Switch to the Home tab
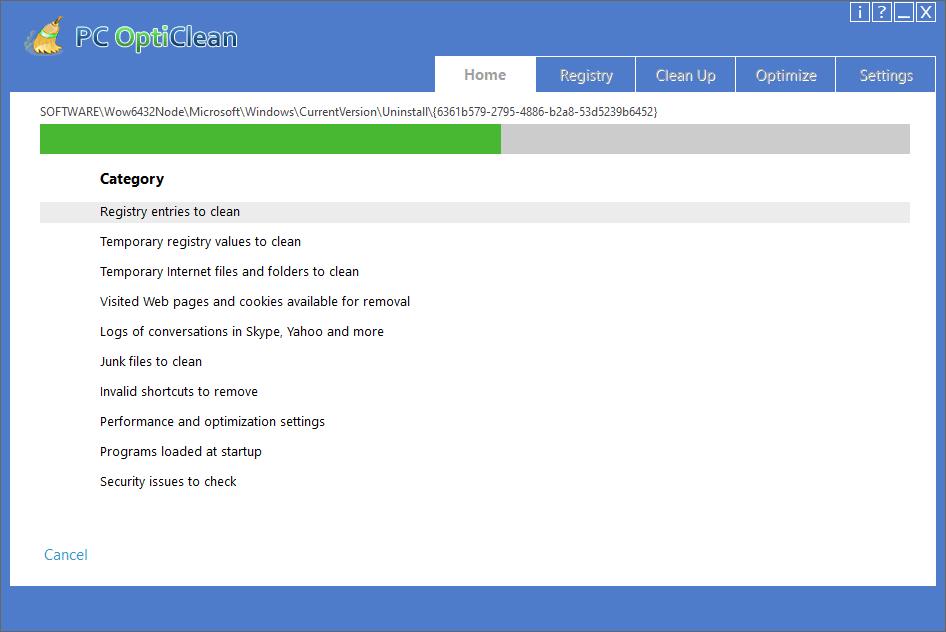 coord(485,75)
